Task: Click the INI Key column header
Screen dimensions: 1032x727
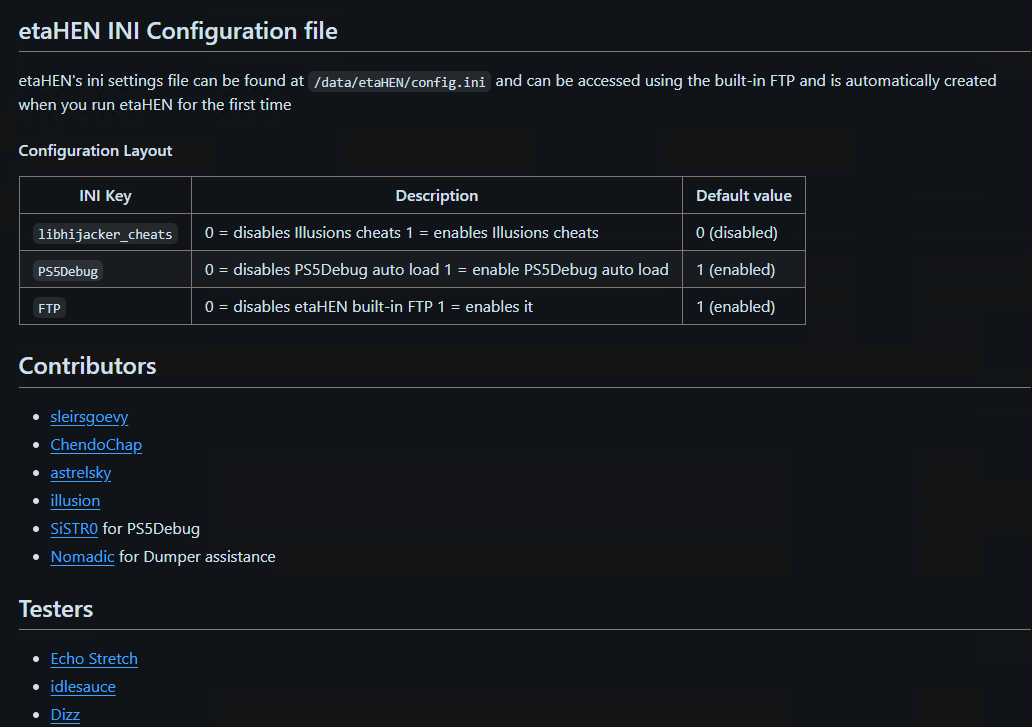Action: pos(105,195)
